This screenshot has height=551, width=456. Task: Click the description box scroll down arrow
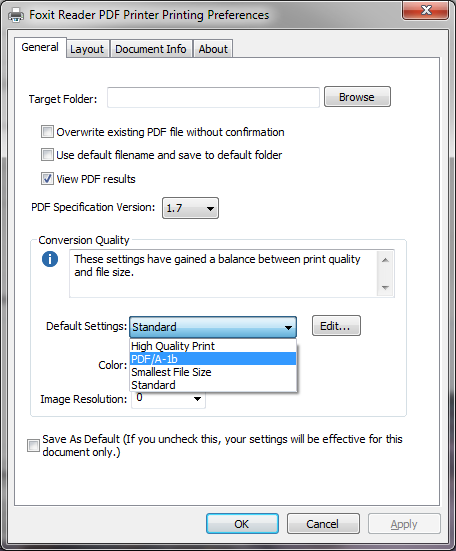coord(385,288)
